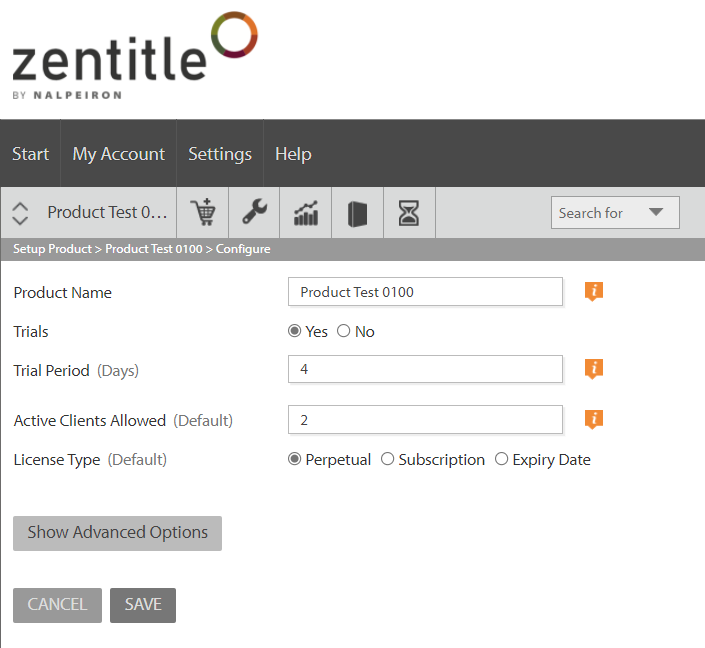Click the Configure breadcrumb

tap(243, 249)
